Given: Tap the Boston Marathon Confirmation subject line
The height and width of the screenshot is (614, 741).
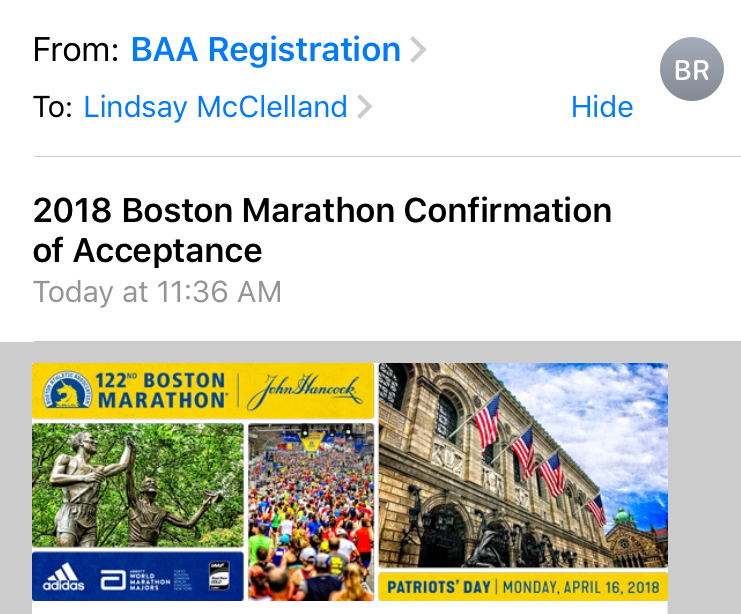Looking at the screenshot, I should coord(322,230).
